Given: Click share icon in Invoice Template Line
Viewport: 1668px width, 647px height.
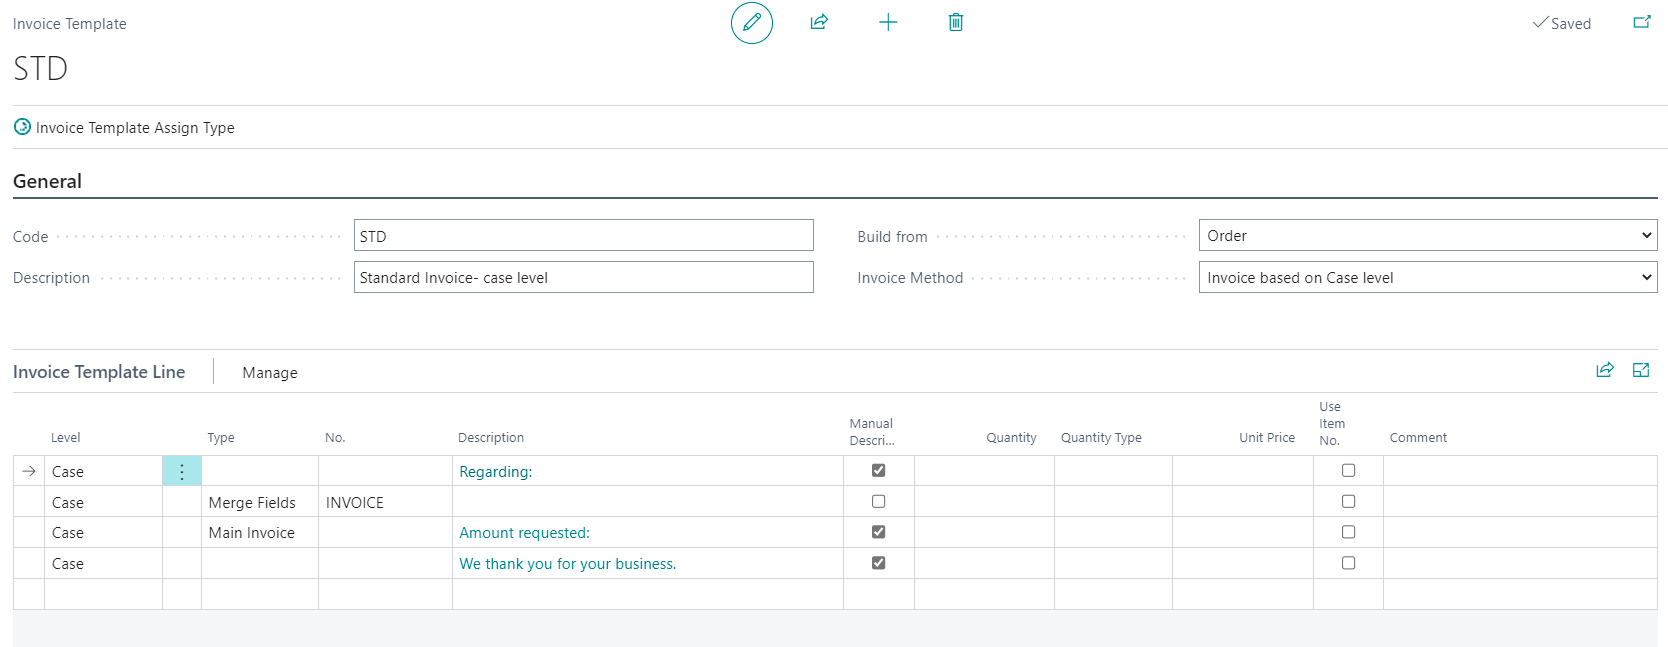Looking at the screenshot, I should [x=1605, y=370].
